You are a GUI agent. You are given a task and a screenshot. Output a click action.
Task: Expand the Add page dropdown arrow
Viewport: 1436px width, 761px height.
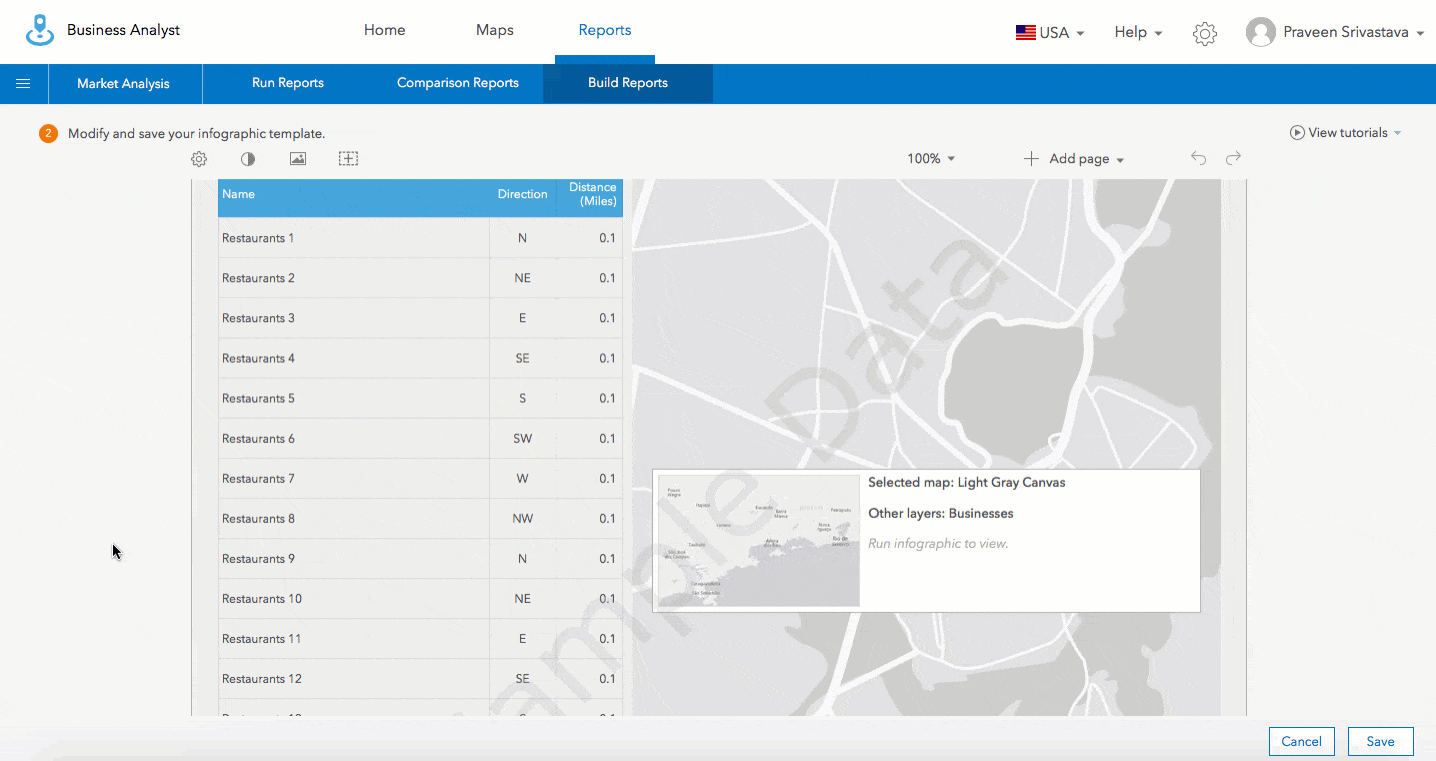[1120, 160]
